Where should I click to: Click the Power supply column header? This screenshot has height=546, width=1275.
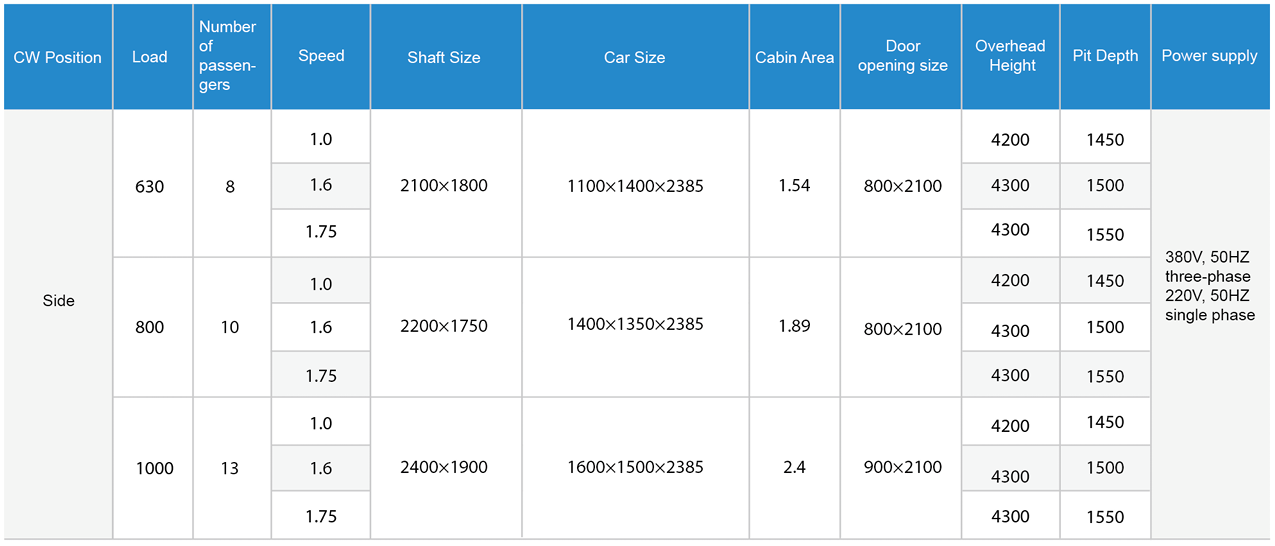coord(1209,56)
